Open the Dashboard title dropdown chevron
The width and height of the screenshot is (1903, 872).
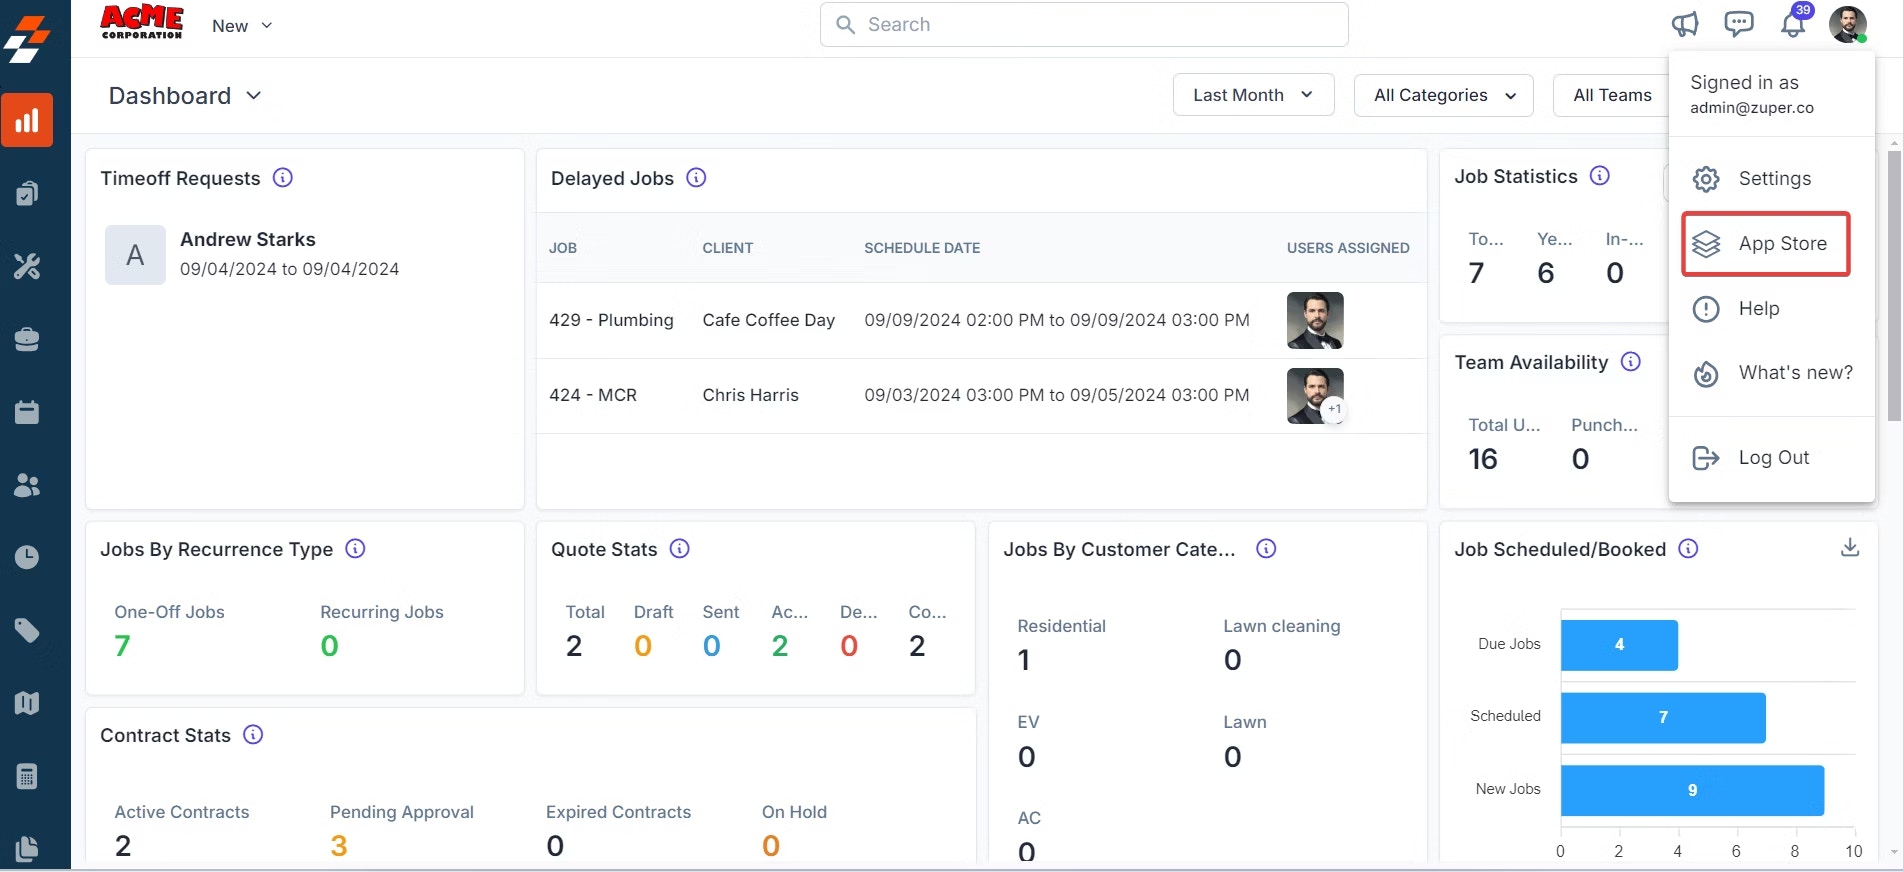pyautogui.click(x=254, y=95)
